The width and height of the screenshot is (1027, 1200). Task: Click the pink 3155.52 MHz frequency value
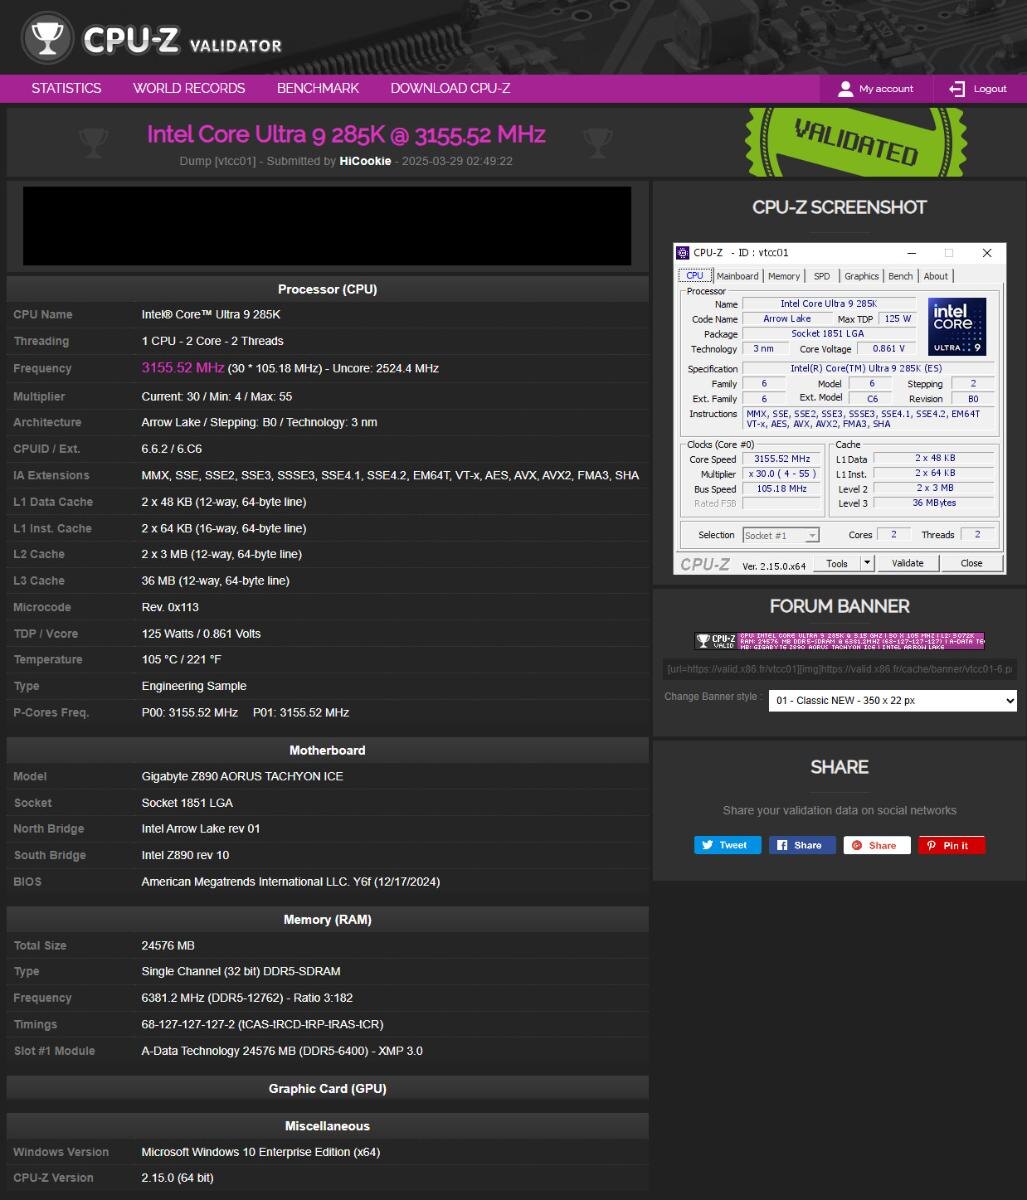coord(183,368)
